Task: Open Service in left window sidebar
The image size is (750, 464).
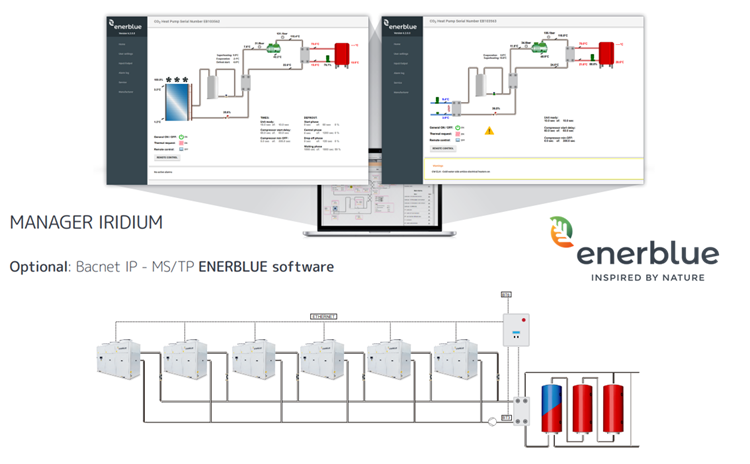Action: coord(123,82)
